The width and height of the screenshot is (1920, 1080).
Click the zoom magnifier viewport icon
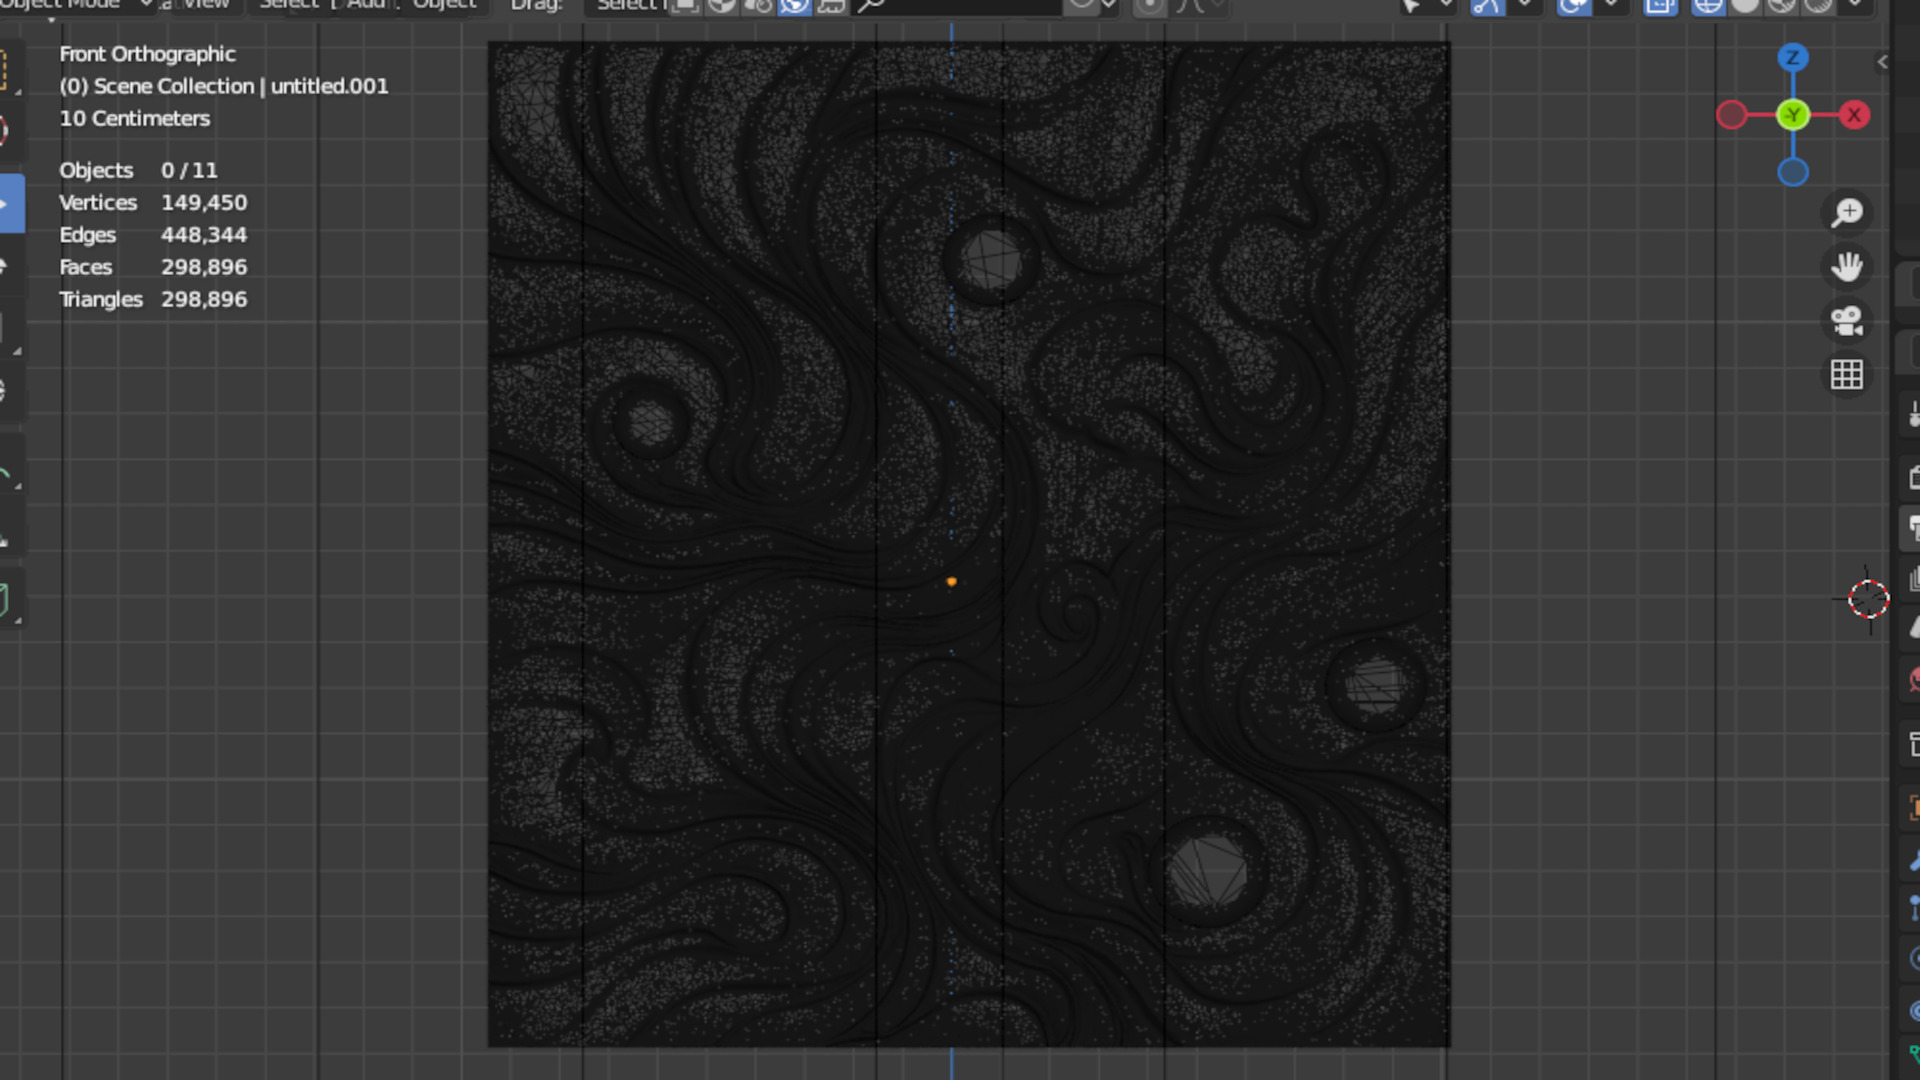tap(1847, 212)
